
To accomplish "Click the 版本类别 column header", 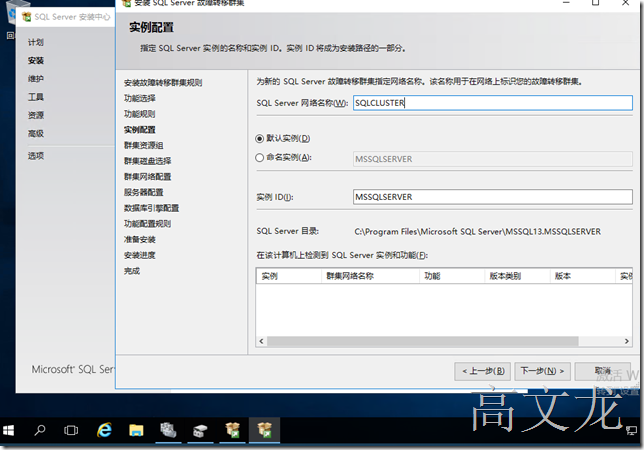I will (x=517, y=276).
